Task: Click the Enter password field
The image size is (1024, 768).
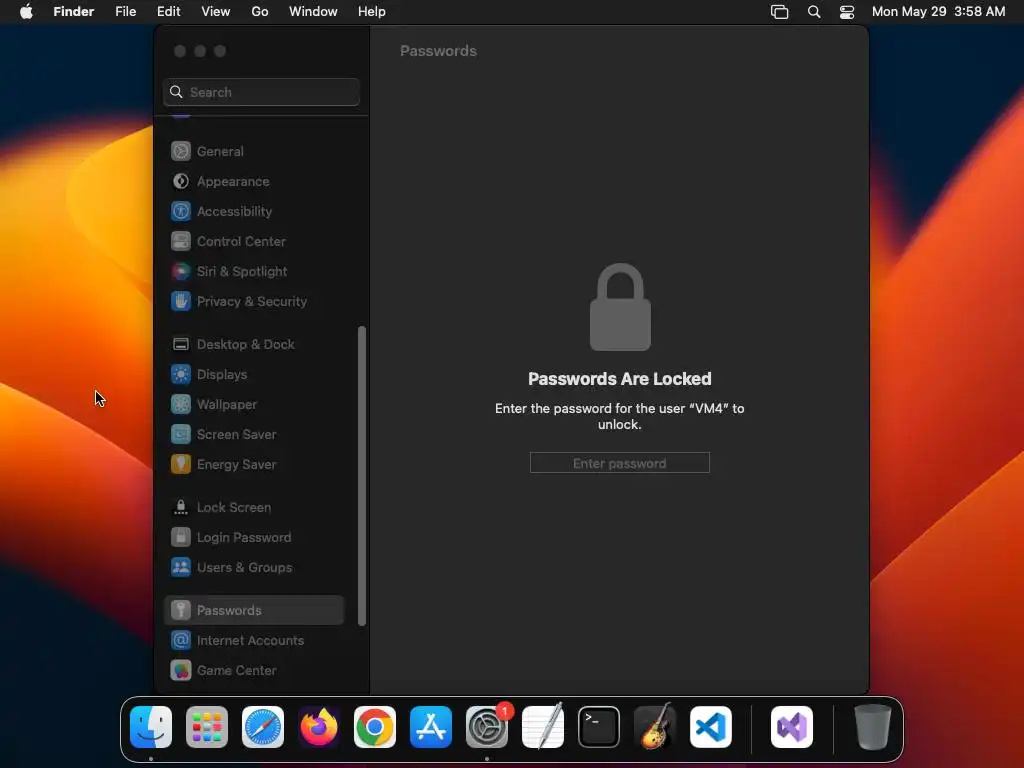Action: 620,463
